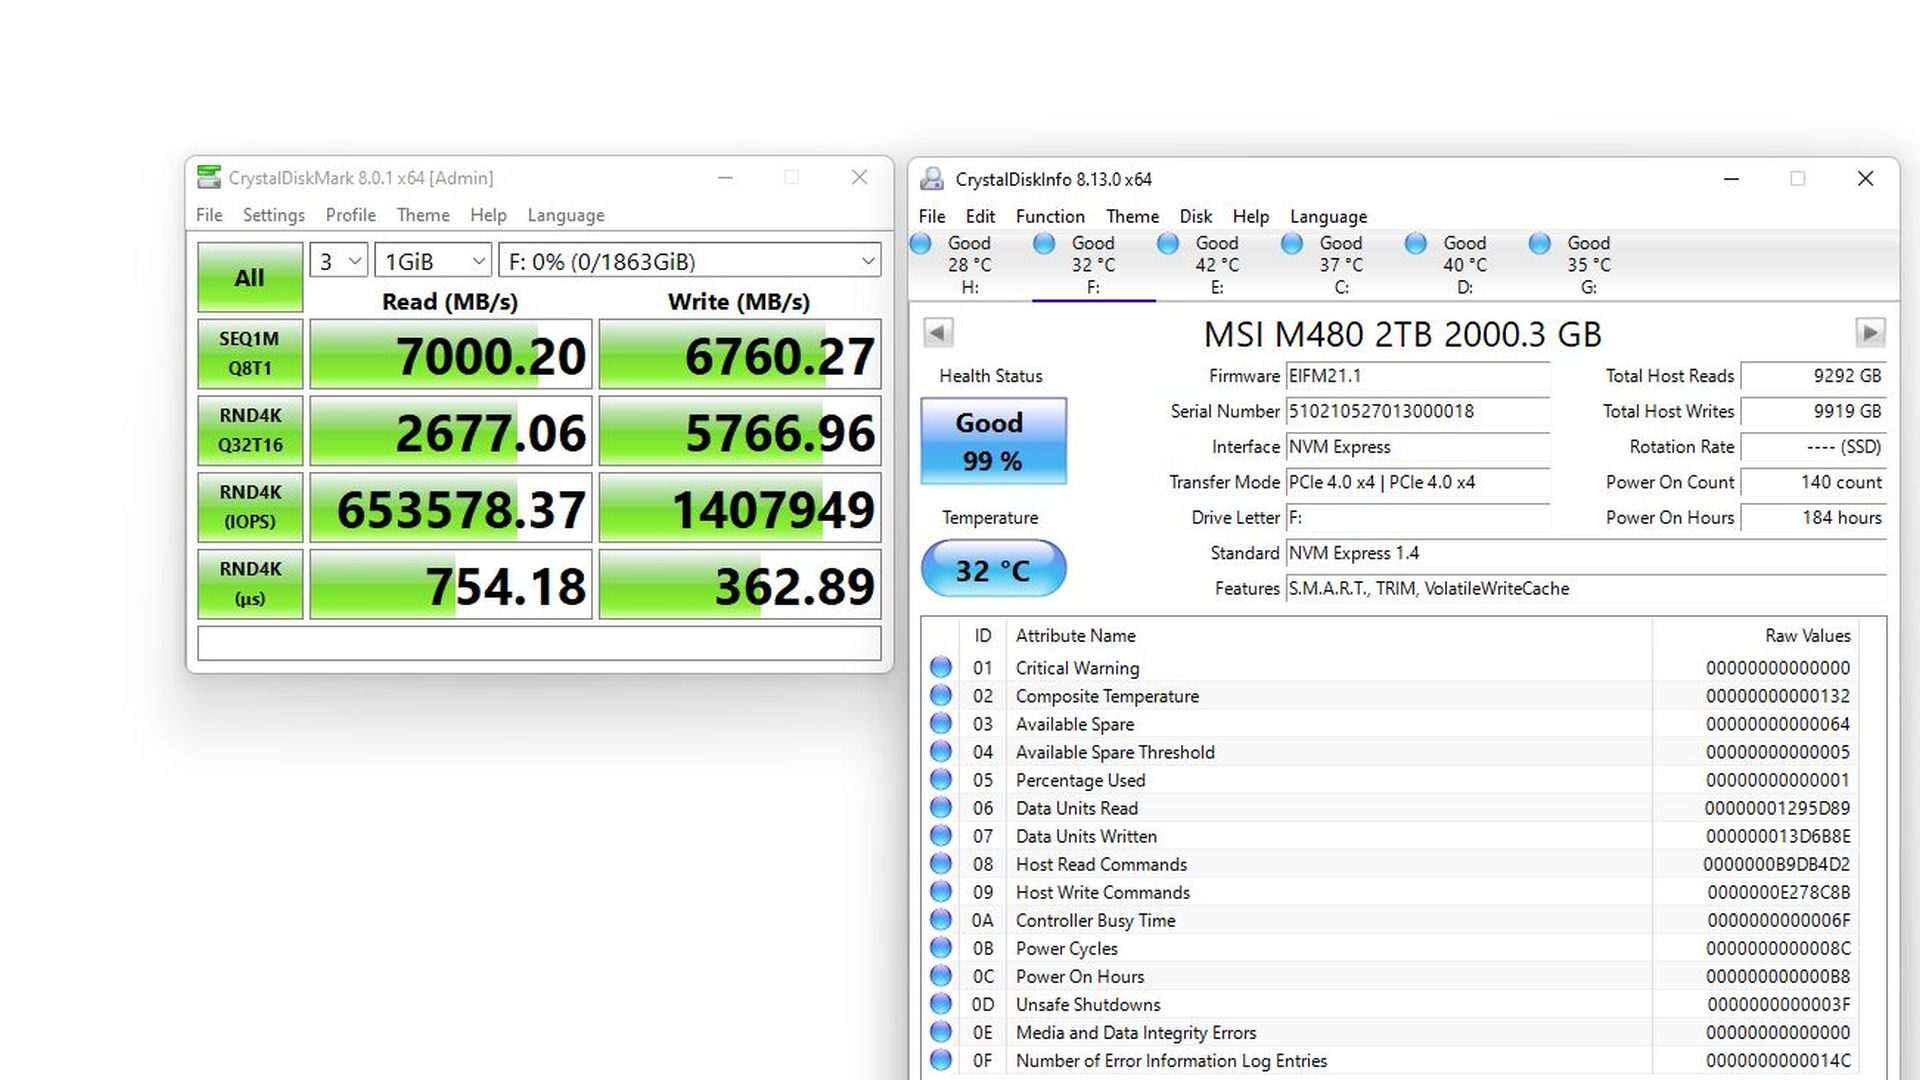This screenshot has height=1080, width=1920.
Task: Click the 32 °C temperature gauge
Action: [x=992, y=568]
